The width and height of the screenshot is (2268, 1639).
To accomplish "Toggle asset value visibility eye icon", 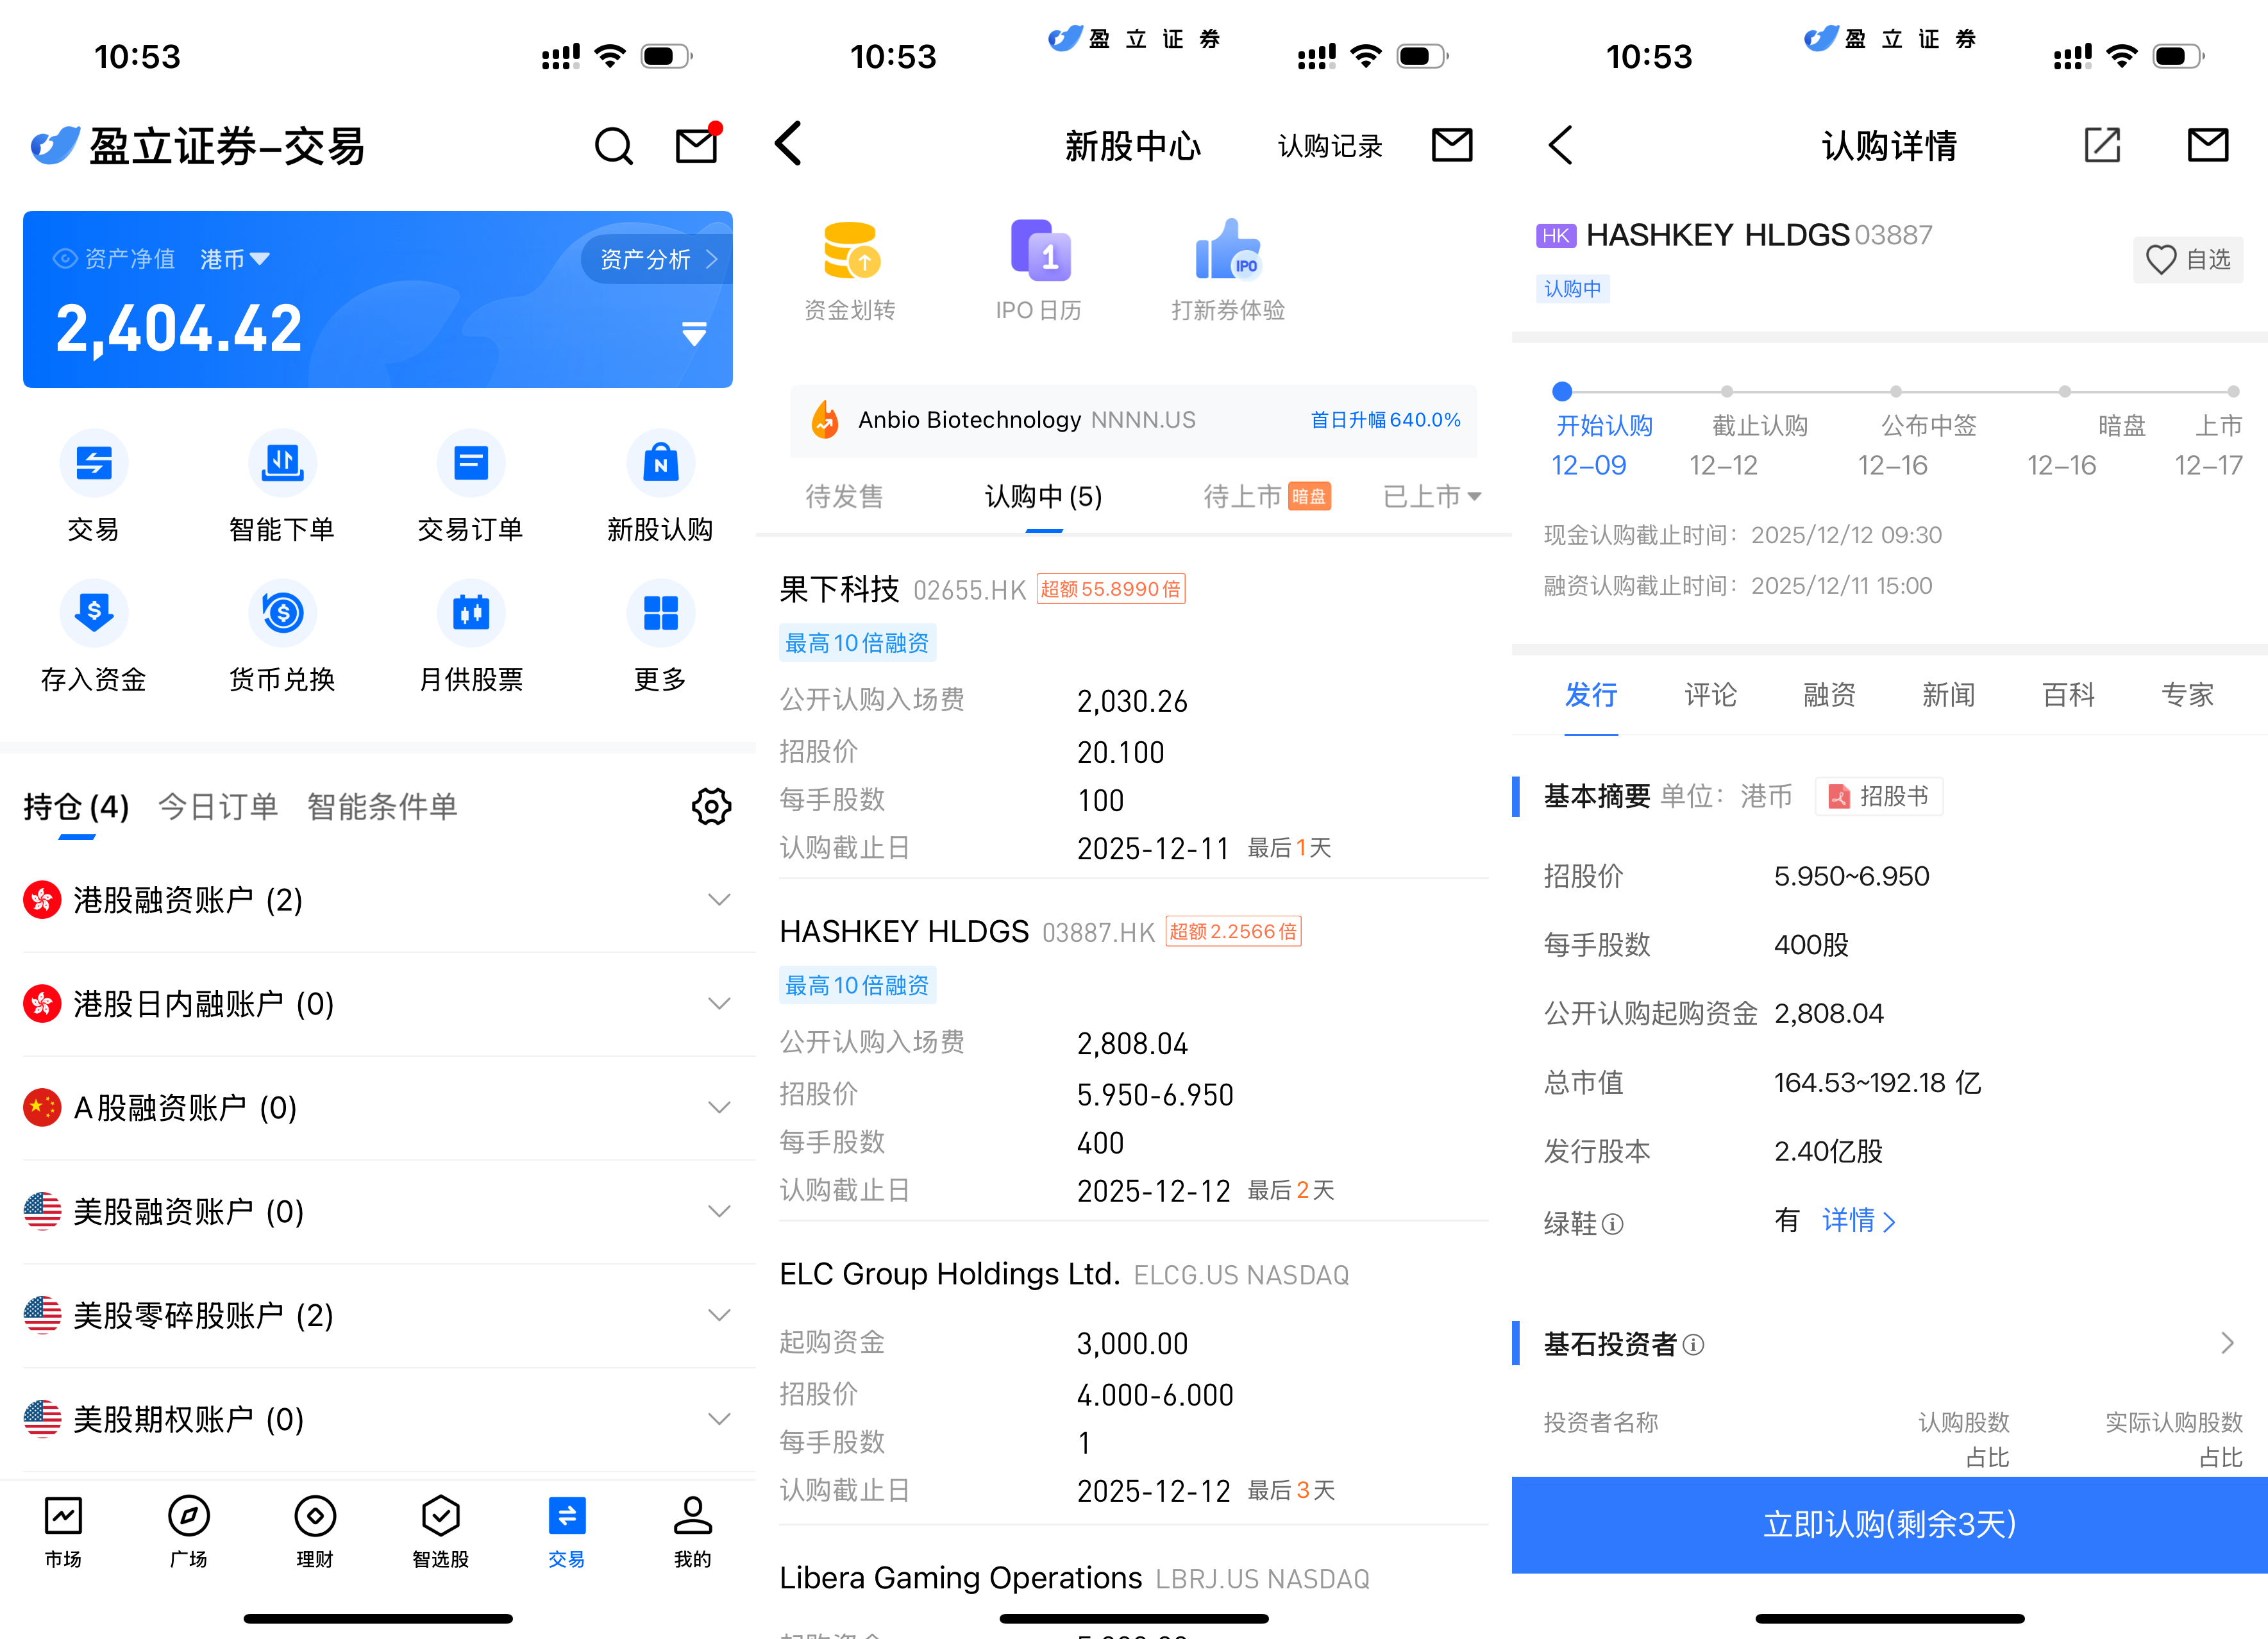I will pyautogui.click(x=65, y=259).
